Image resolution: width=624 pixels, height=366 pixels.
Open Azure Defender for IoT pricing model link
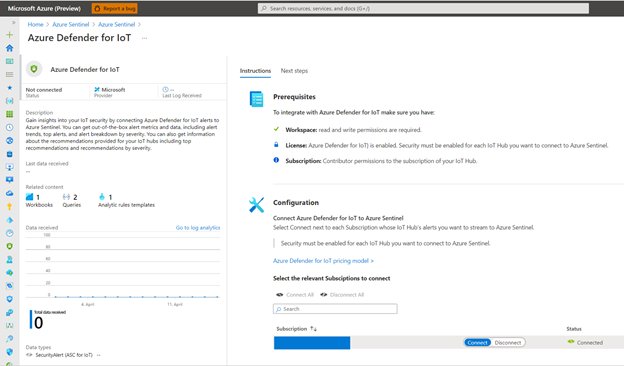(323, 261)
